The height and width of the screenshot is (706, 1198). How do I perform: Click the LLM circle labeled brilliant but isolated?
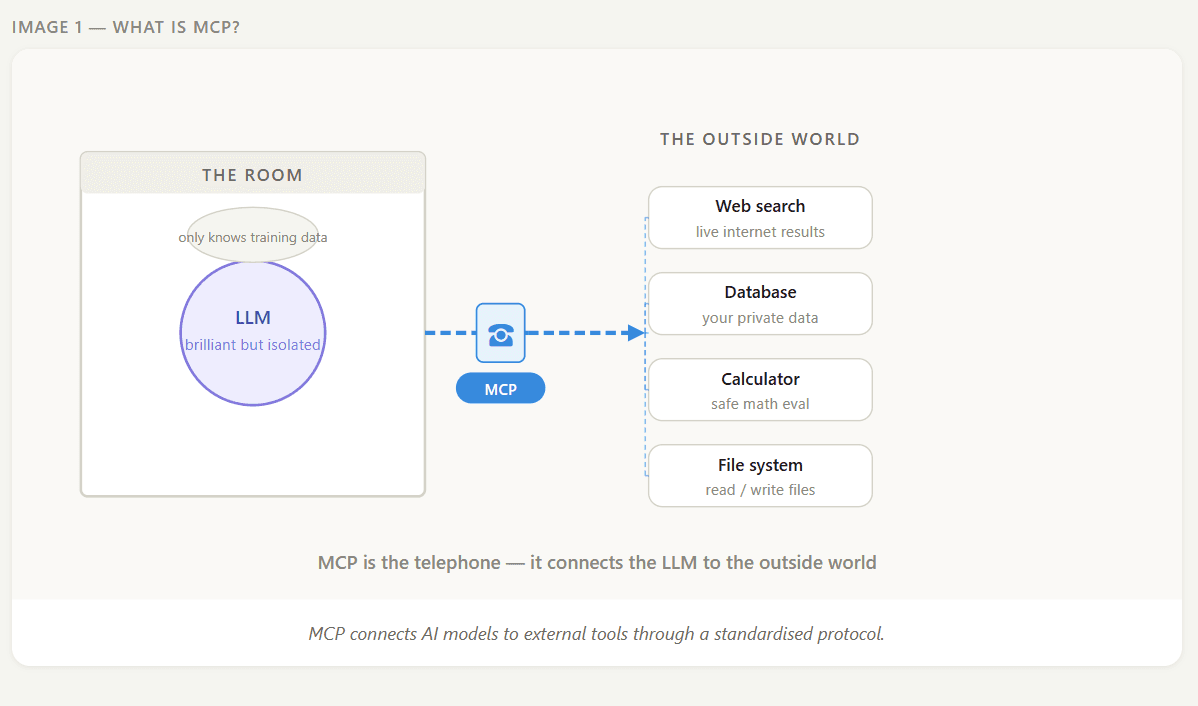253,333
